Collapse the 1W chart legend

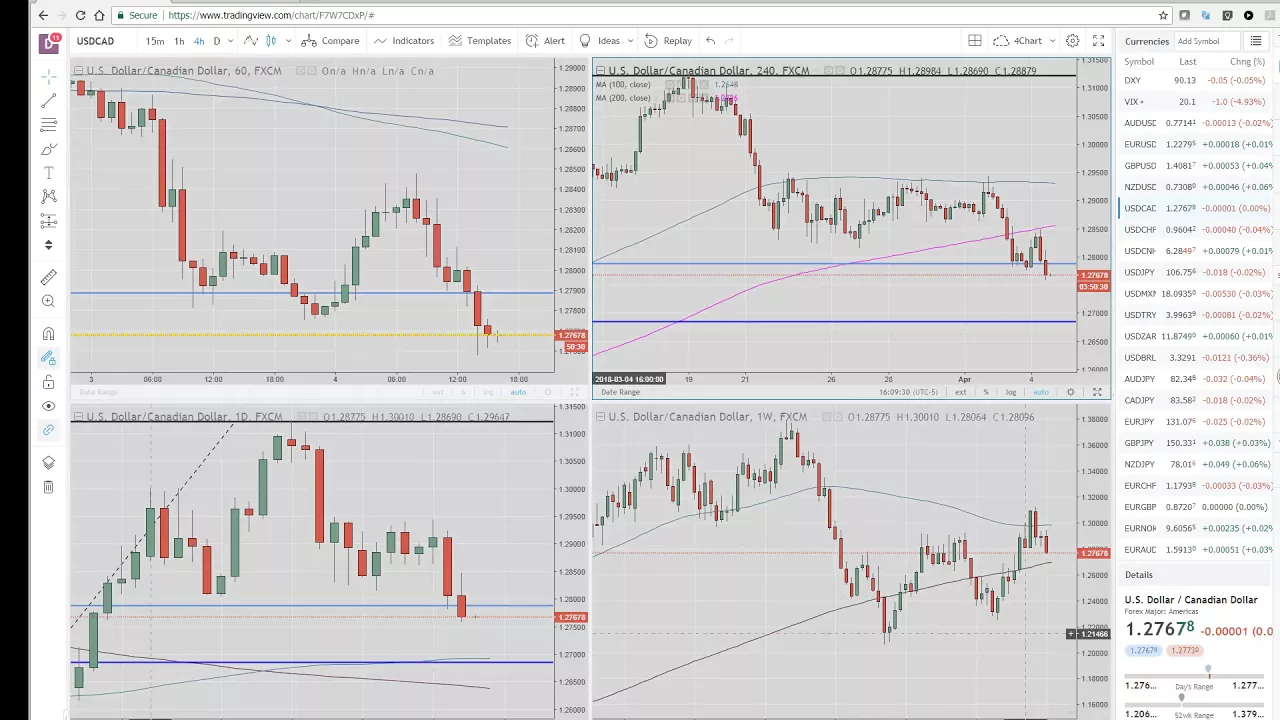coord(599,417)
